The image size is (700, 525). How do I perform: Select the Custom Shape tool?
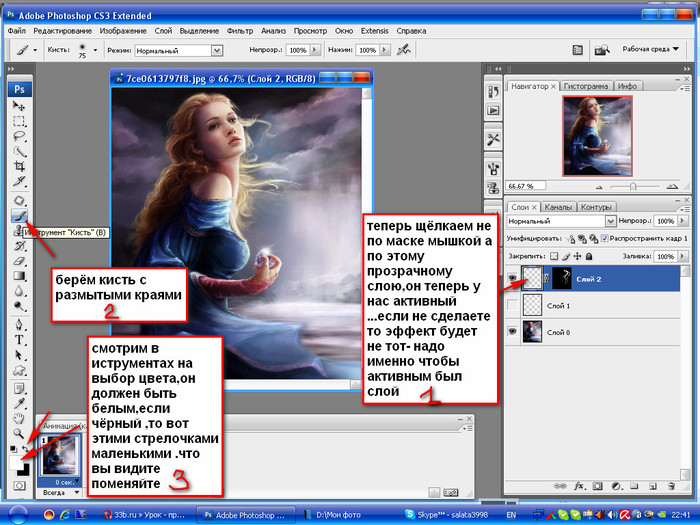click(19, 370)
